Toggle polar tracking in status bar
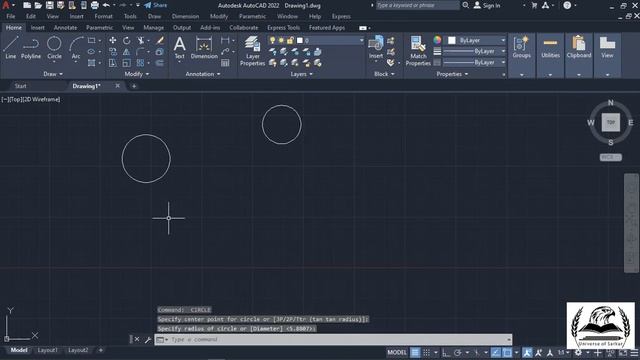640x360 pixels. click(458, 353)
